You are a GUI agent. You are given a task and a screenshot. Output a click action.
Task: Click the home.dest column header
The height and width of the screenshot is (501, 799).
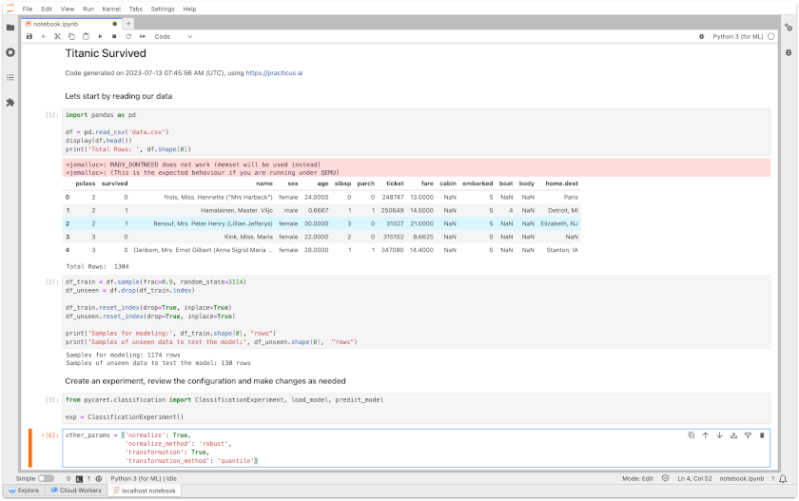[562, 183]
